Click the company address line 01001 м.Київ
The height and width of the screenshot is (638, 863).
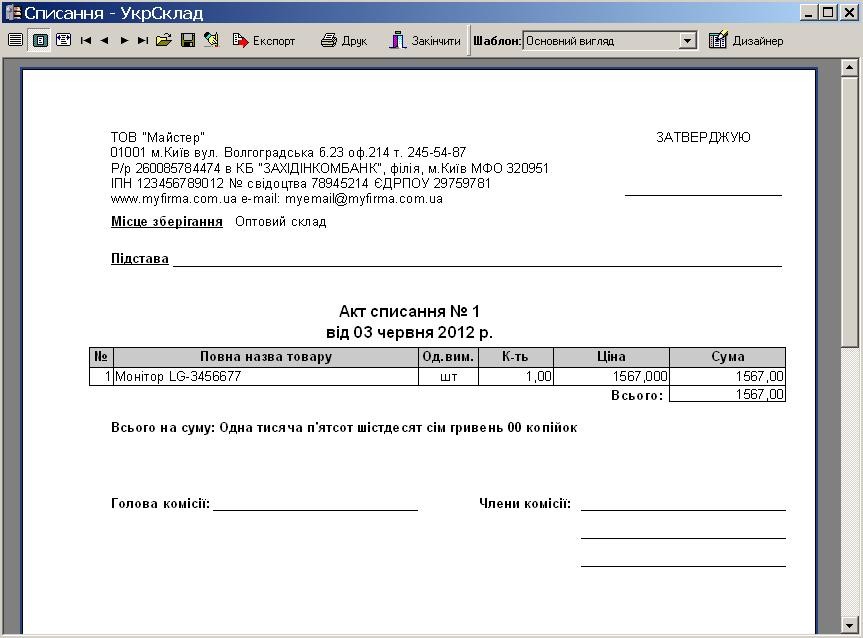point(288,152)
